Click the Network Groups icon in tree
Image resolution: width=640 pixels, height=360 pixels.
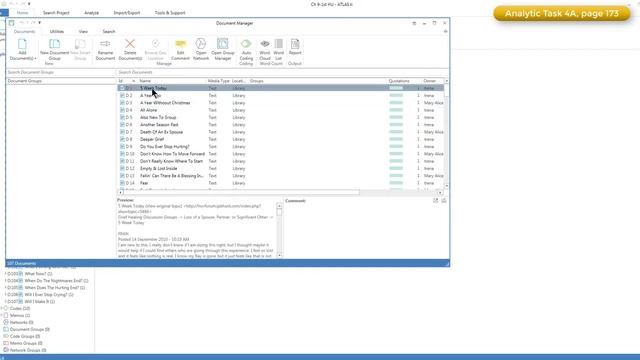click(x=6, y=350)
